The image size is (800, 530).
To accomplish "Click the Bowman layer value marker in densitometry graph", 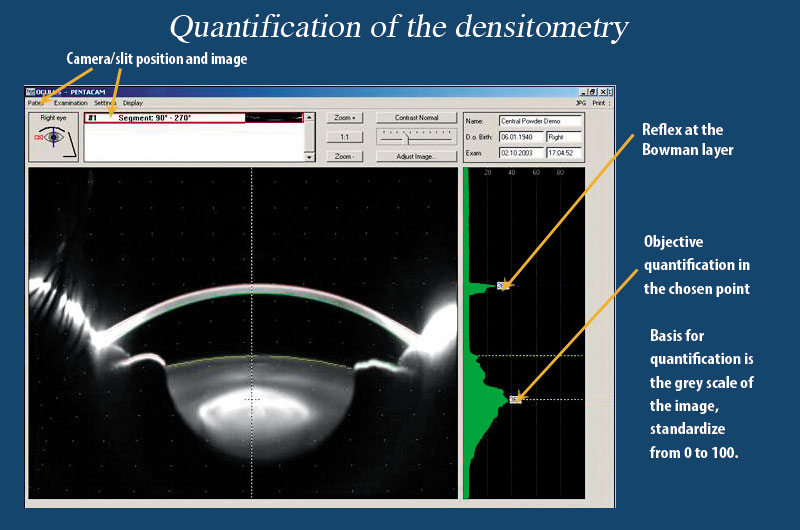I will click(503, 286).
